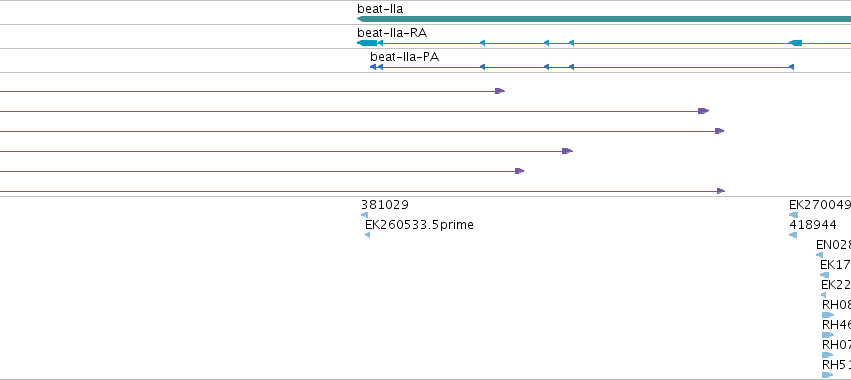851x380 pixels.
Task: Select the second purple arrow feature end
Action: point(703,111)
